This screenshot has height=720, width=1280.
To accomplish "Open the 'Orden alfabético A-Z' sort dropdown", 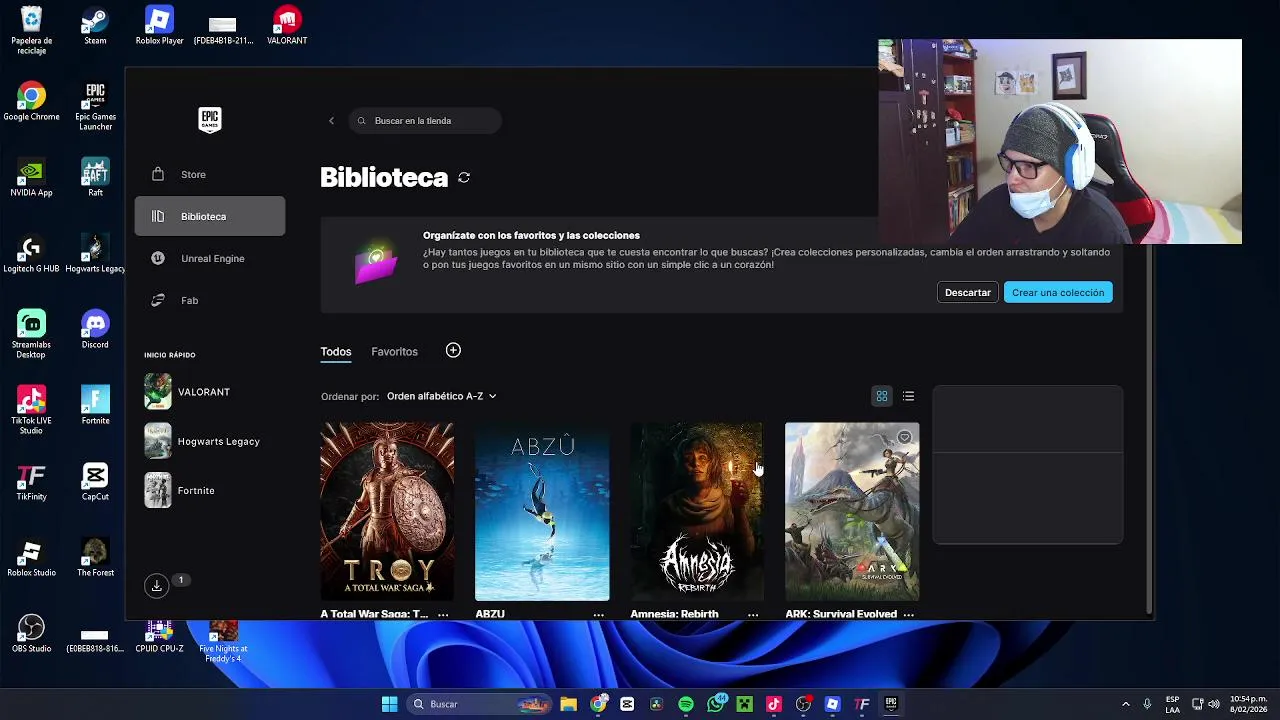I will [x=441, y=396].
